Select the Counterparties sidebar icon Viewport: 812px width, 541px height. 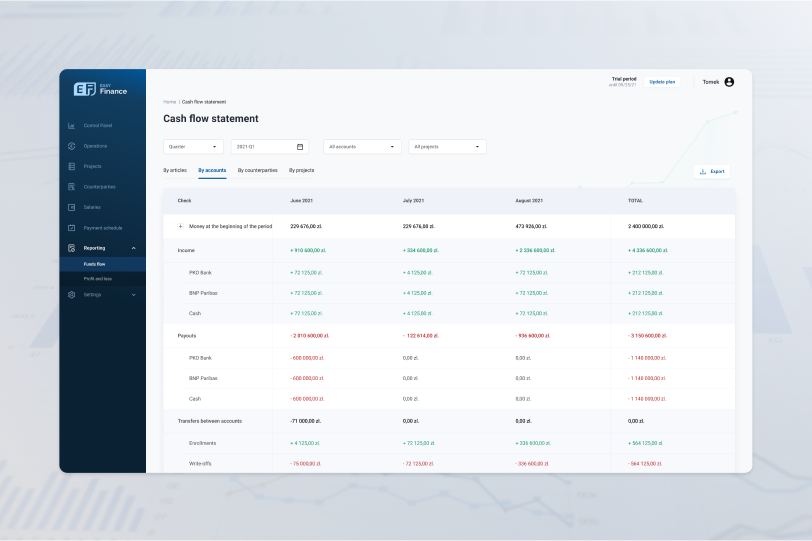[71, 187]
